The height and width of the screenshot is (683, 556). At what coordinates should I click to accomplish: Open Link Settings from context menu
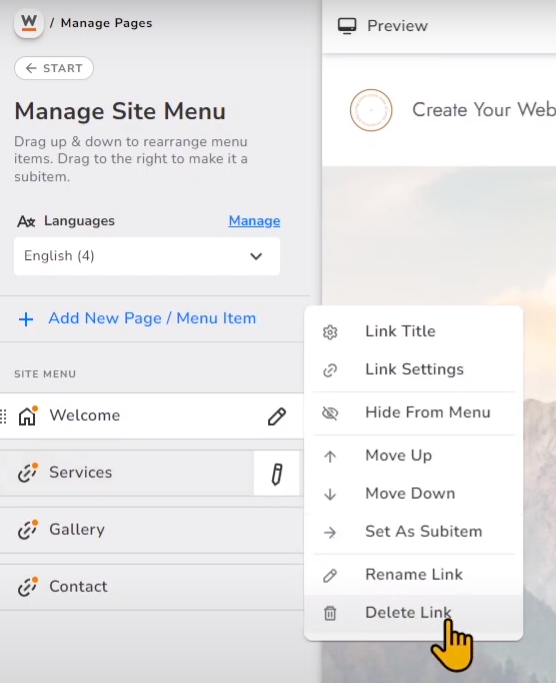(x=414, y=369)
